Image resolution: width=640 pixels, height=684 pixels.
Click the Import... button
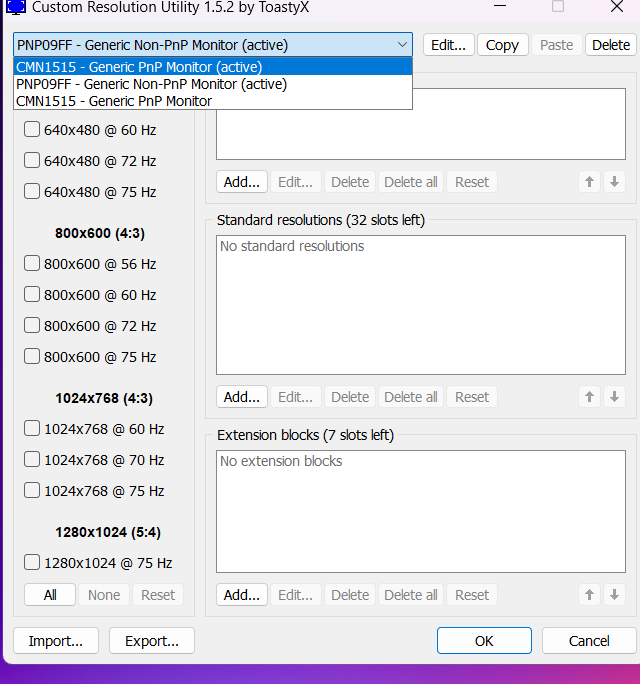click(x=56, y=641)
